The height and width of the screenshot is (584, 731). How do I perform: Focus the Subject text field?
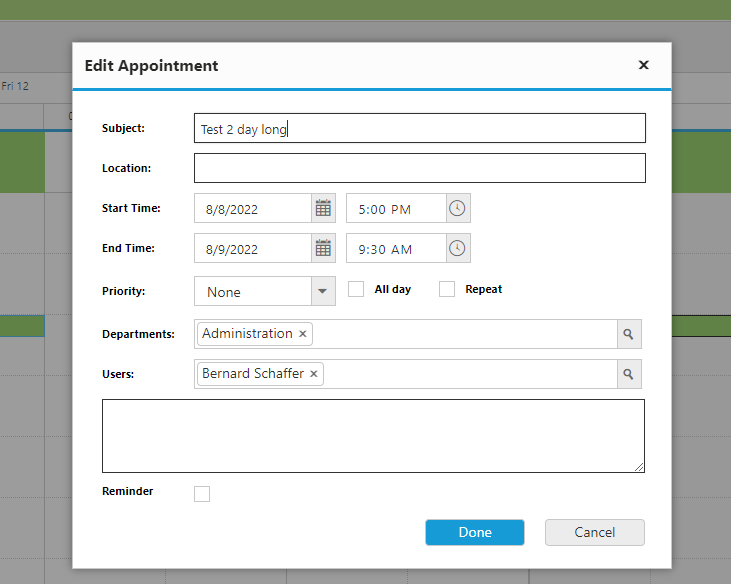click(x=420, y=128)
